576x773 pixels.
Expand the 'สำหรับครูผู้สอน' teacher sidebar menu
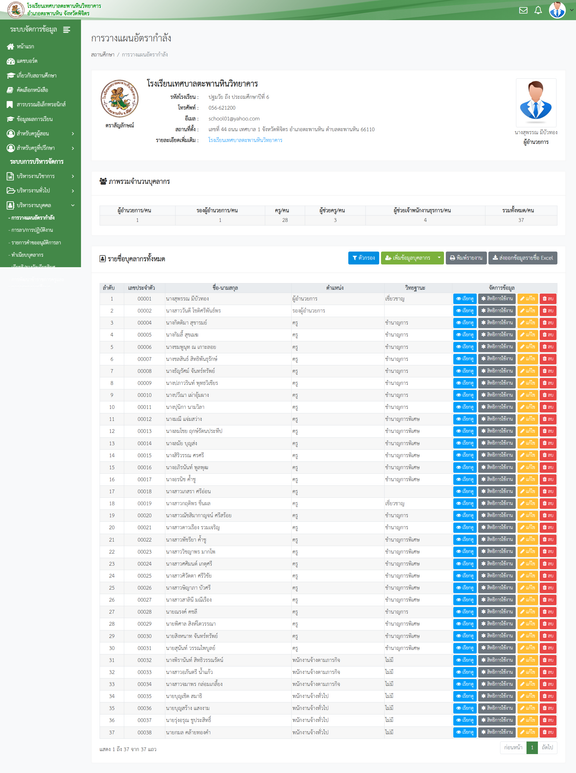pyautogui.click(x=40, y=134)
